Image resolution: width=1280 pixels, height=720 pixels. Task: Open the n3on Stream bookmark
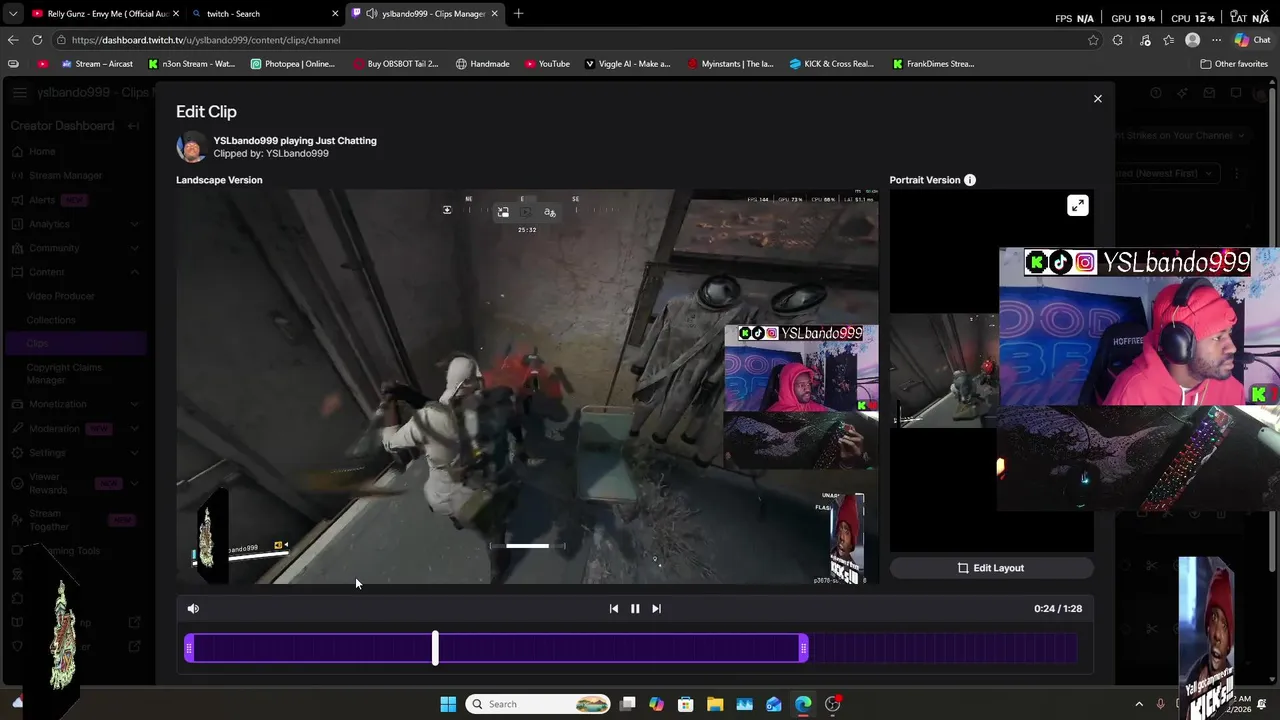point(191,64)
